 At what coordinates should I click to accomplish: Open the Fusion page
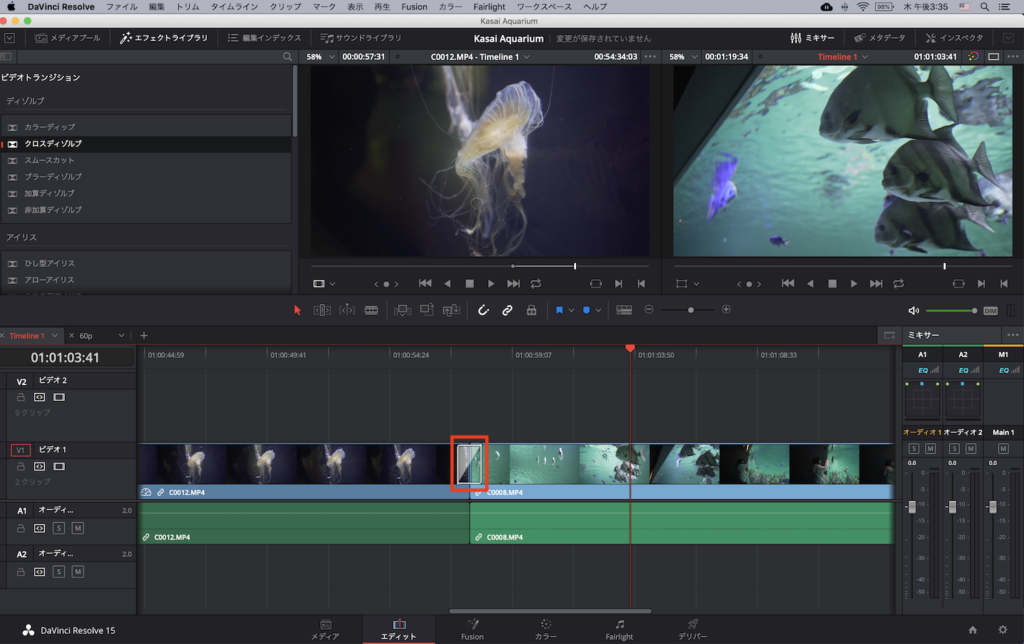(x=472, y=628)
